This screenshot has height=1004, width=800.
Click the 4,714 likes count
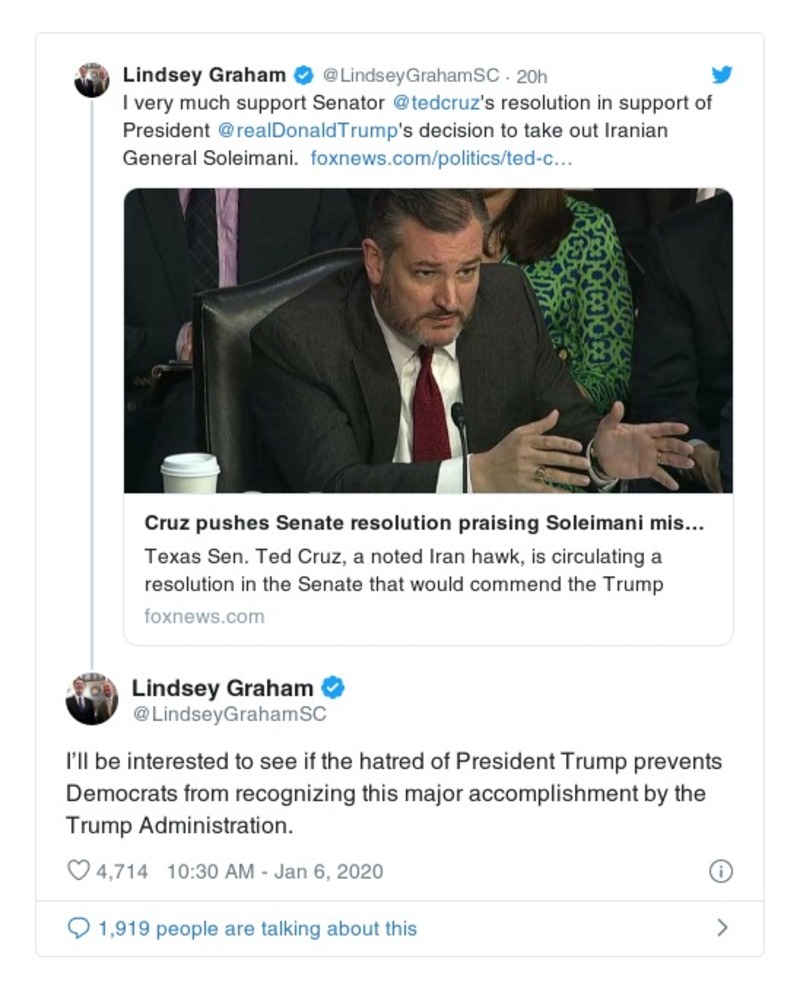(x=122, y=871)
